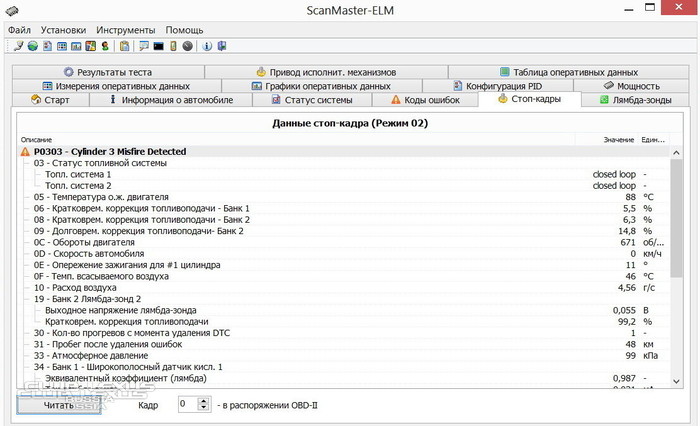Click the speech bubble toolbar icon

[x=144, y=46]
